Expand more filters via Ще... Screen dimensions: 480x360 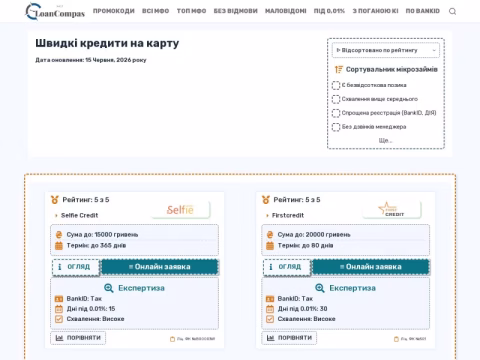pyautogui.click(x=386, y=140)
